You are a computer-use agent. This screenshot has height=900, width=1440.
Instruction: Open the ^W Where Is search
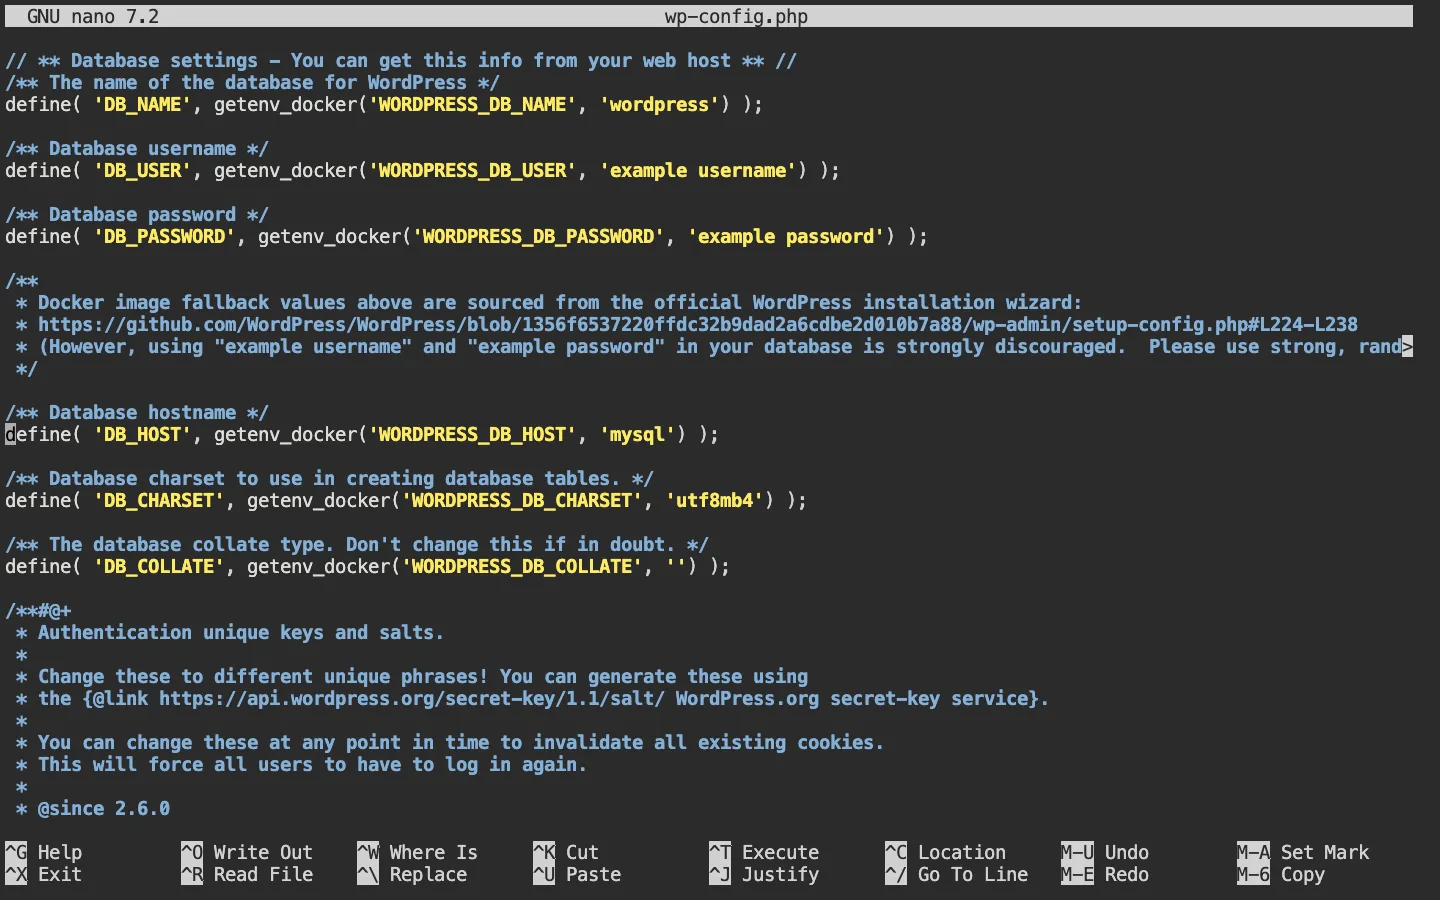pyautogui.click(x=418, y=852)
